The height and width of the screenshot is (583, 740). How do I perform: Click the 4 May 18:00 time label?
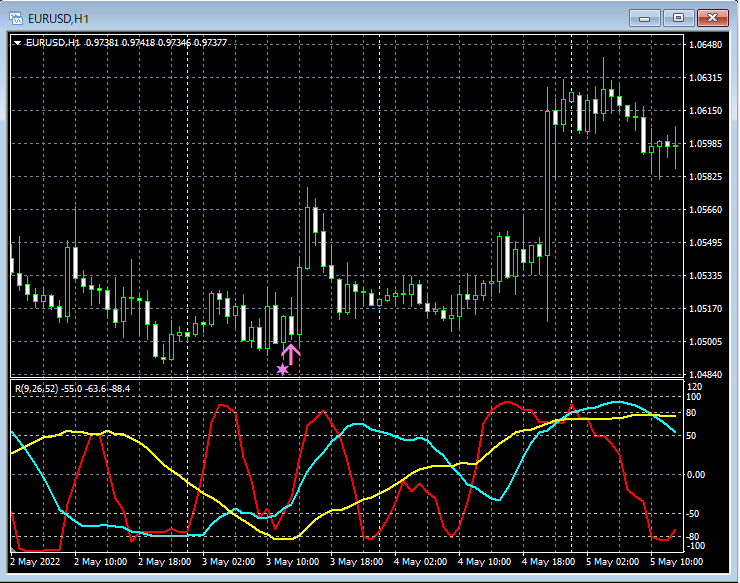pos(548,562)
